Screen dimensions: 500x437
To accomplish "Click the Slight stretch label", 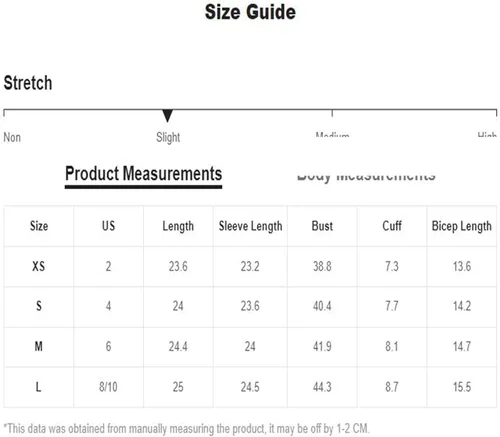I will 168,137.
